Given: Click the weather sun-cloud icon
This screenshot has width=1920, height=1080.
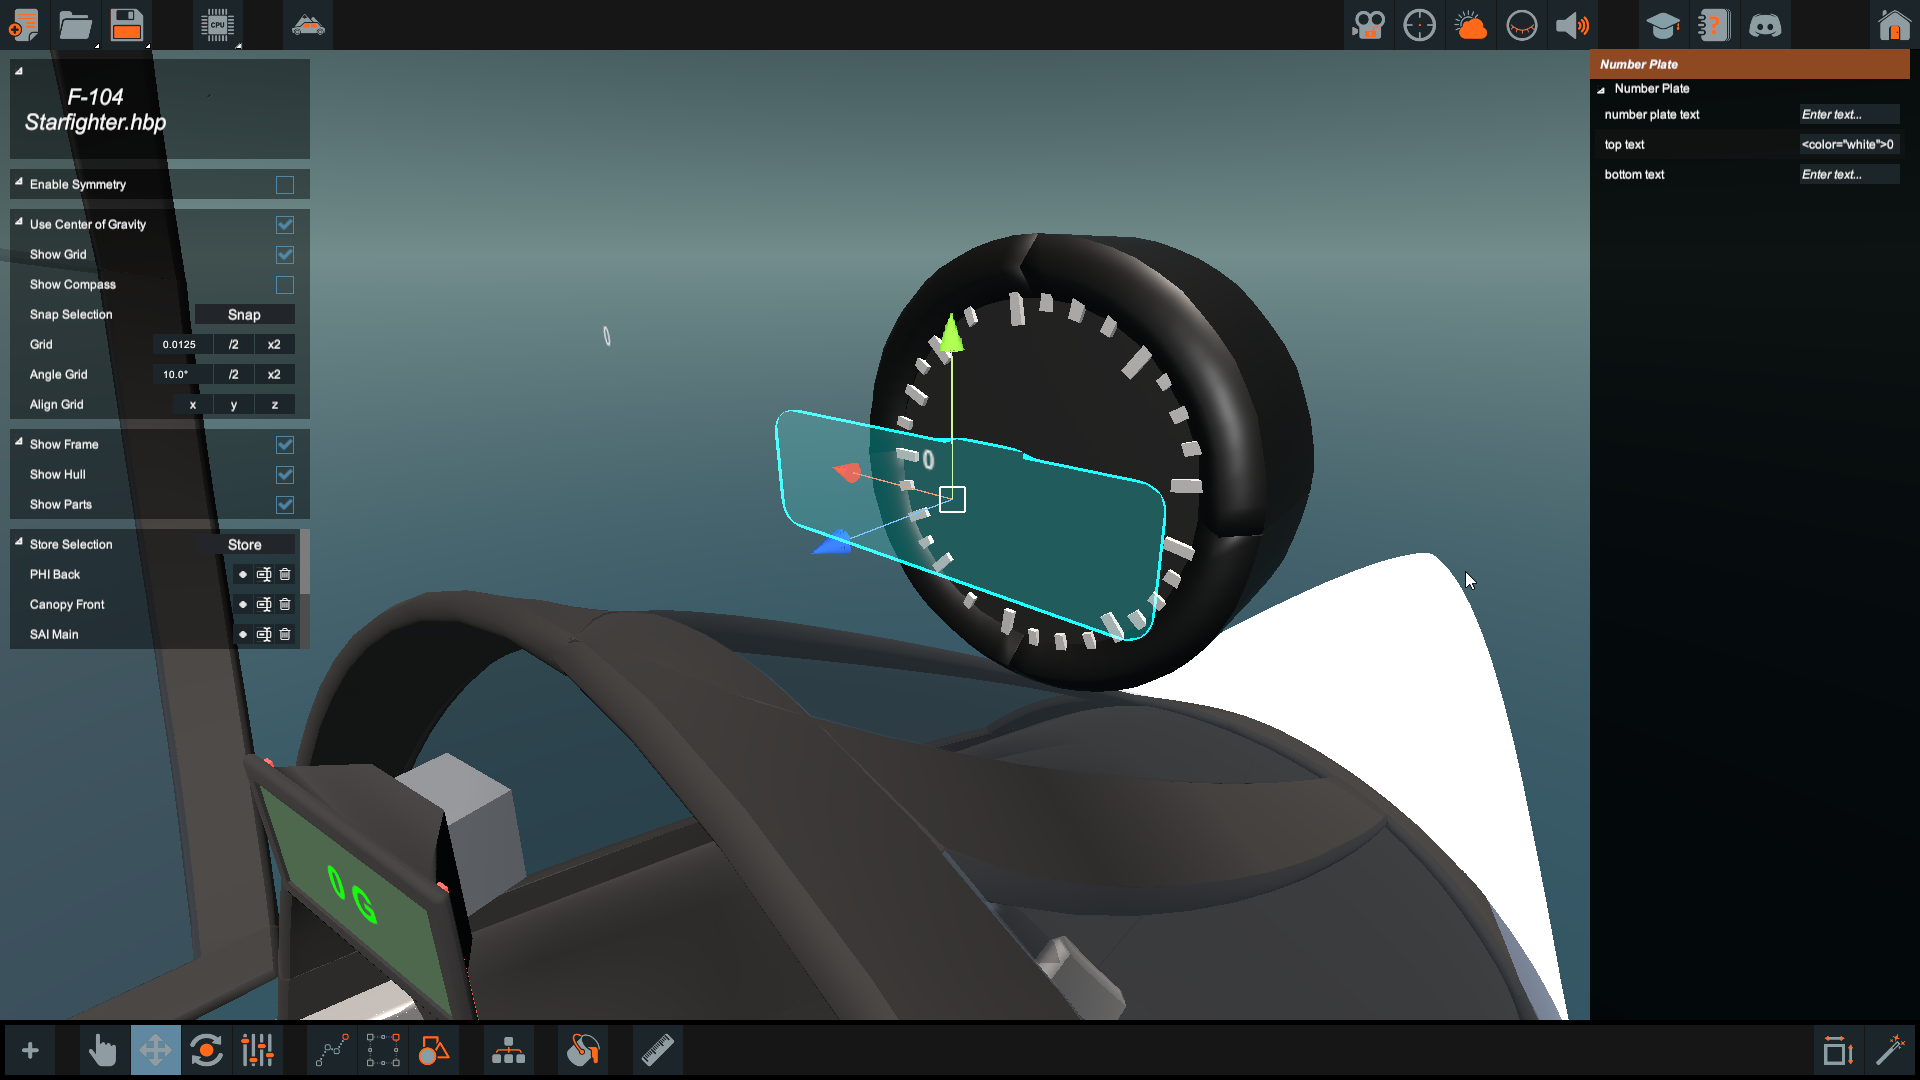Looking at the screenshot, I should tap(1470, 25).
